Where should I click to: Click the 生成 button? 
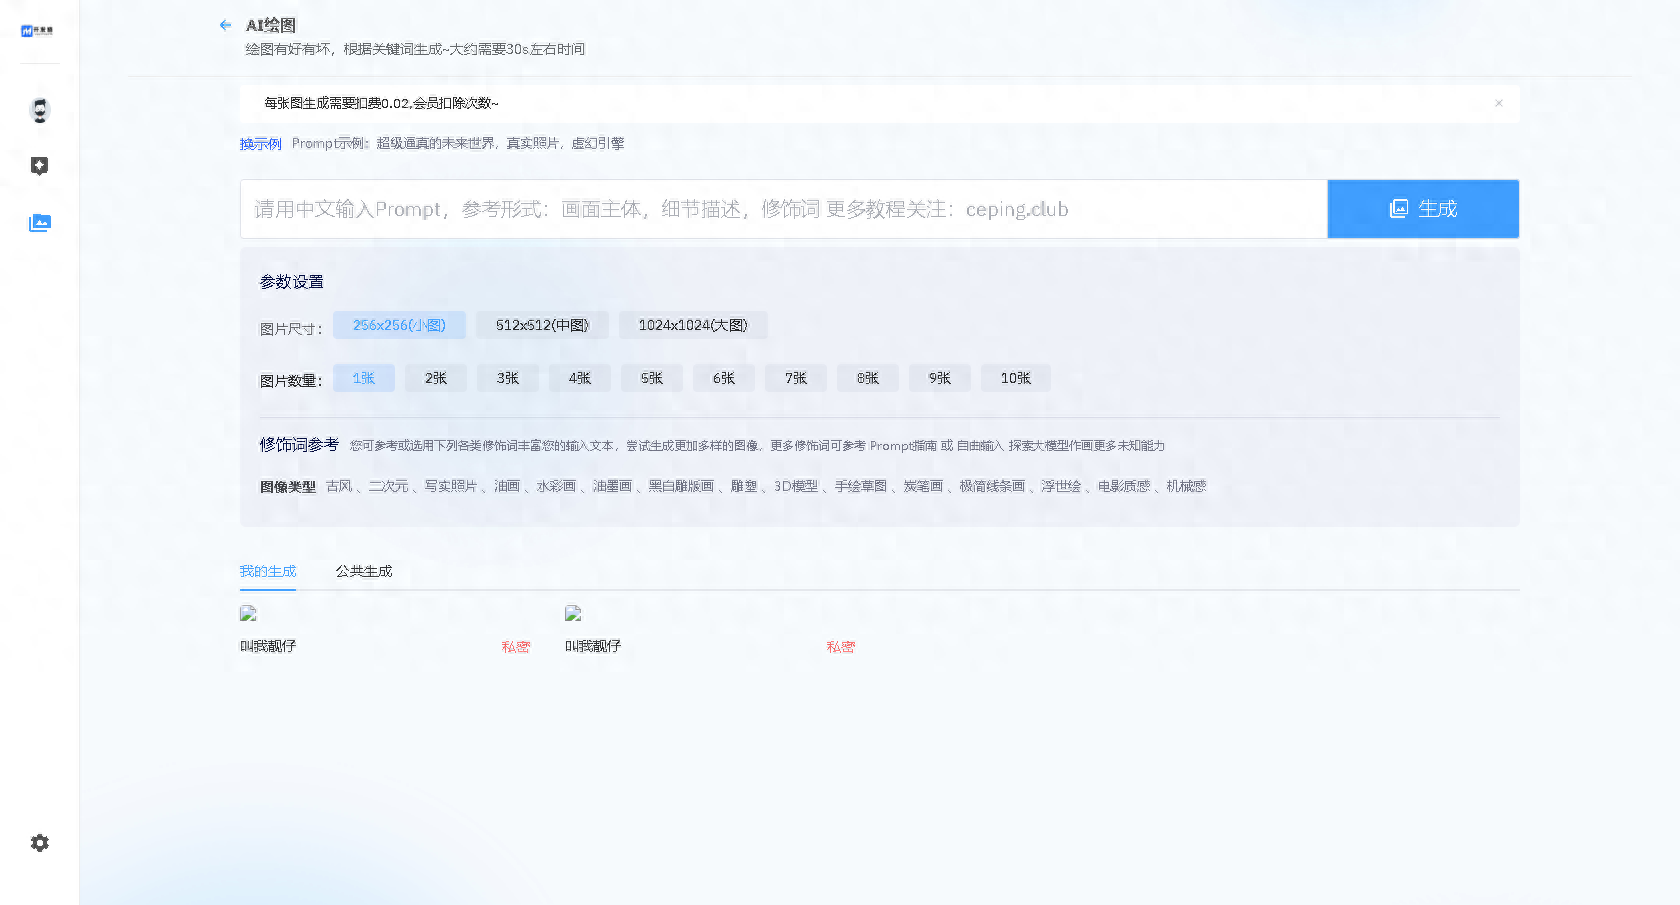coord(1423,209)
